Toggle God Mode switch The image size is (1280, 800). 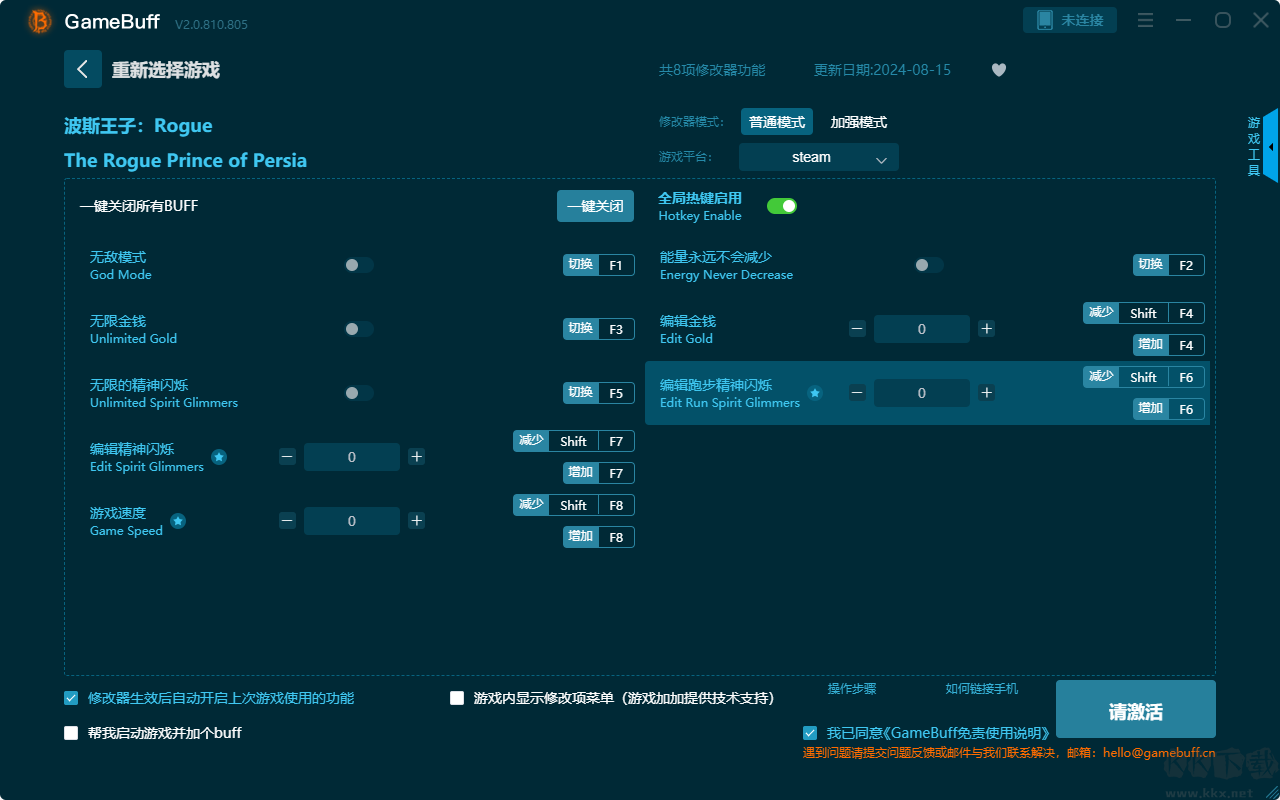click(359, 265)
